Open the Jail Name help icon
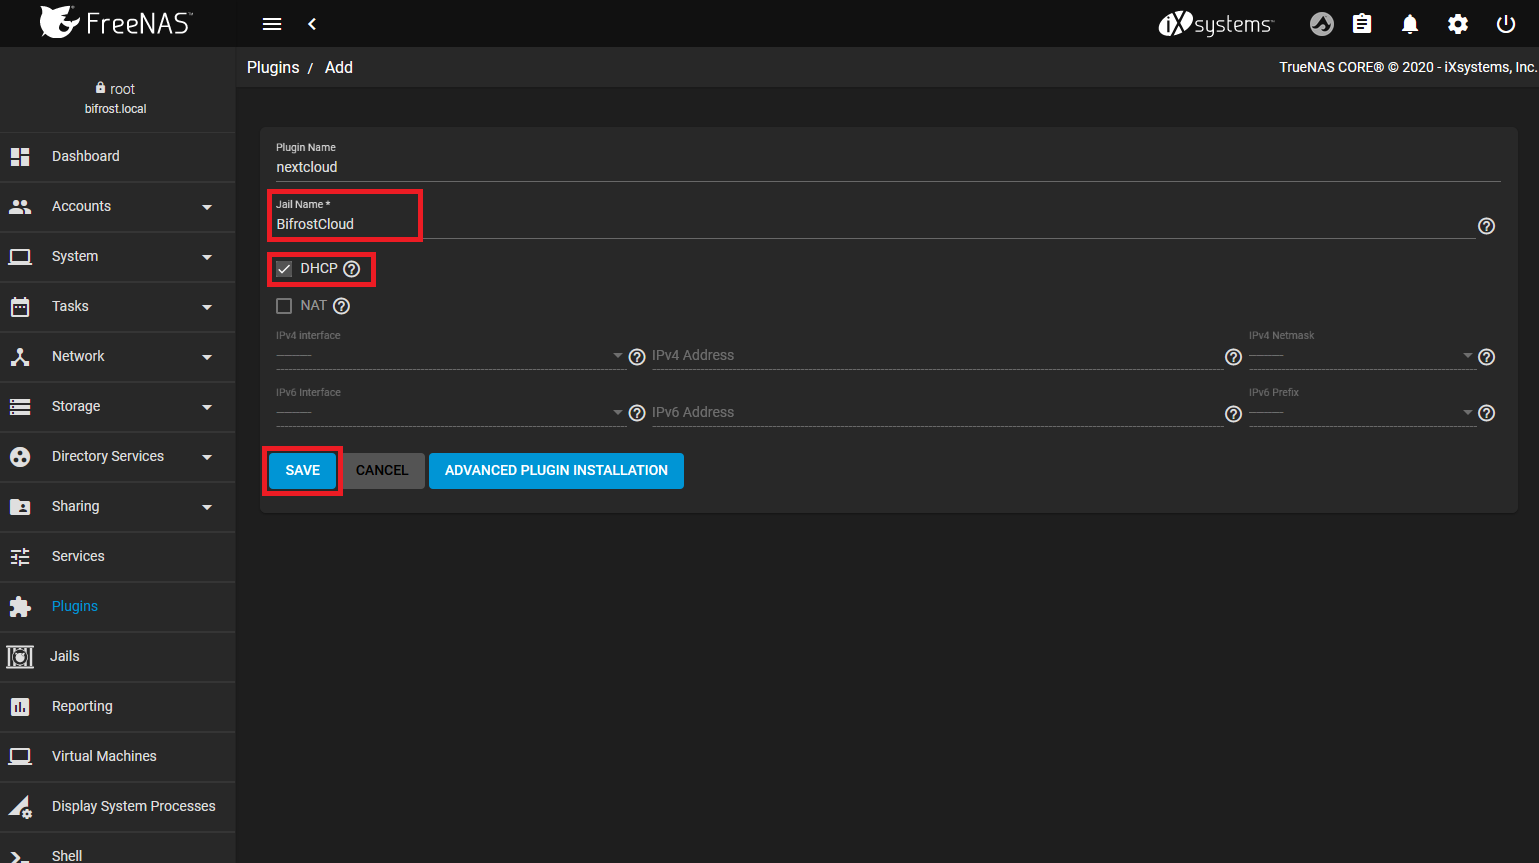Screen dimensions: 1539x863 coord(1487,226)
